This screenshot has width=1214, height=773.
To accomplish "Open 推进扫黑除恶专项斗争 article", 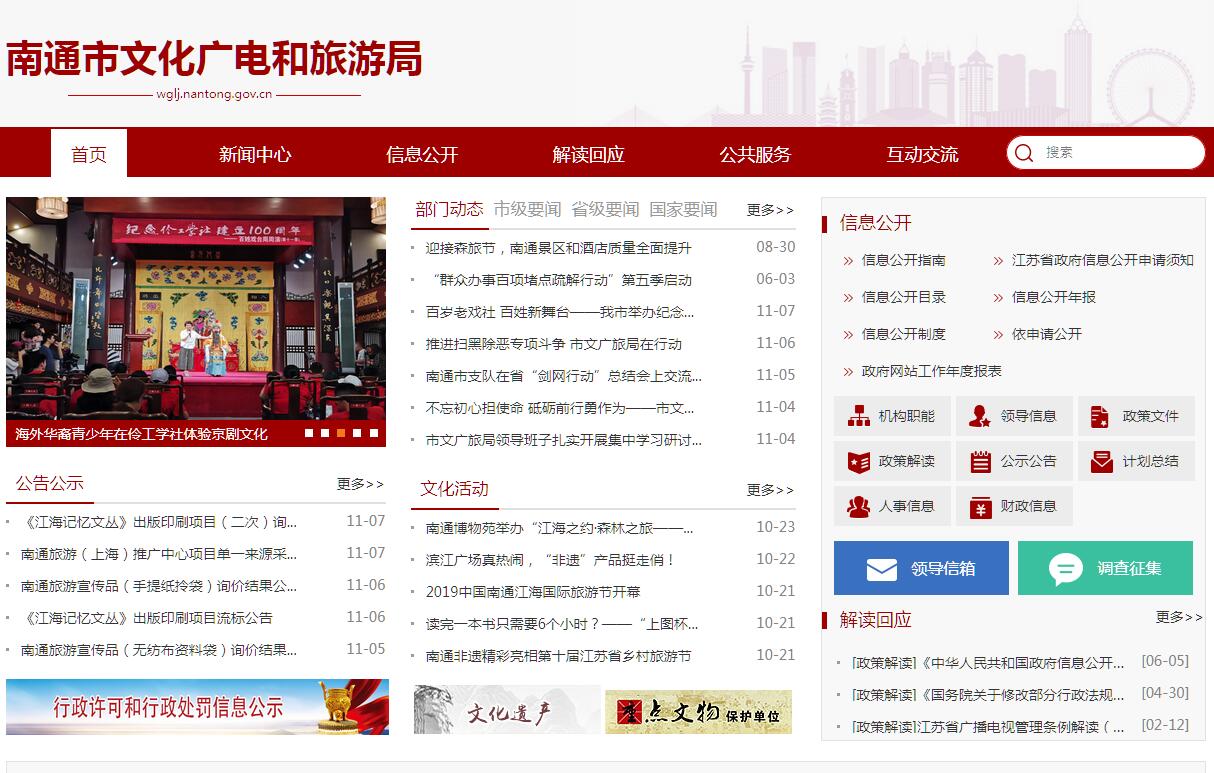I will (x=553, y=344).
